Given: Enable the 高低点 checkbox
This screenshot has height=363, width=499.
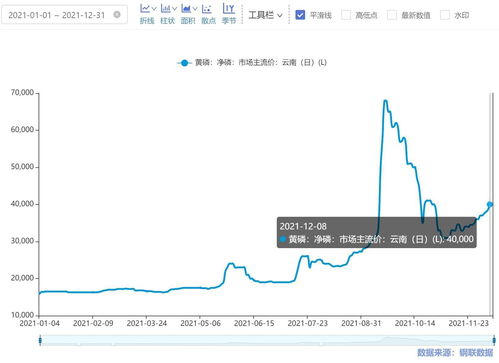Looking at the screenshot, I should (346, 15).
